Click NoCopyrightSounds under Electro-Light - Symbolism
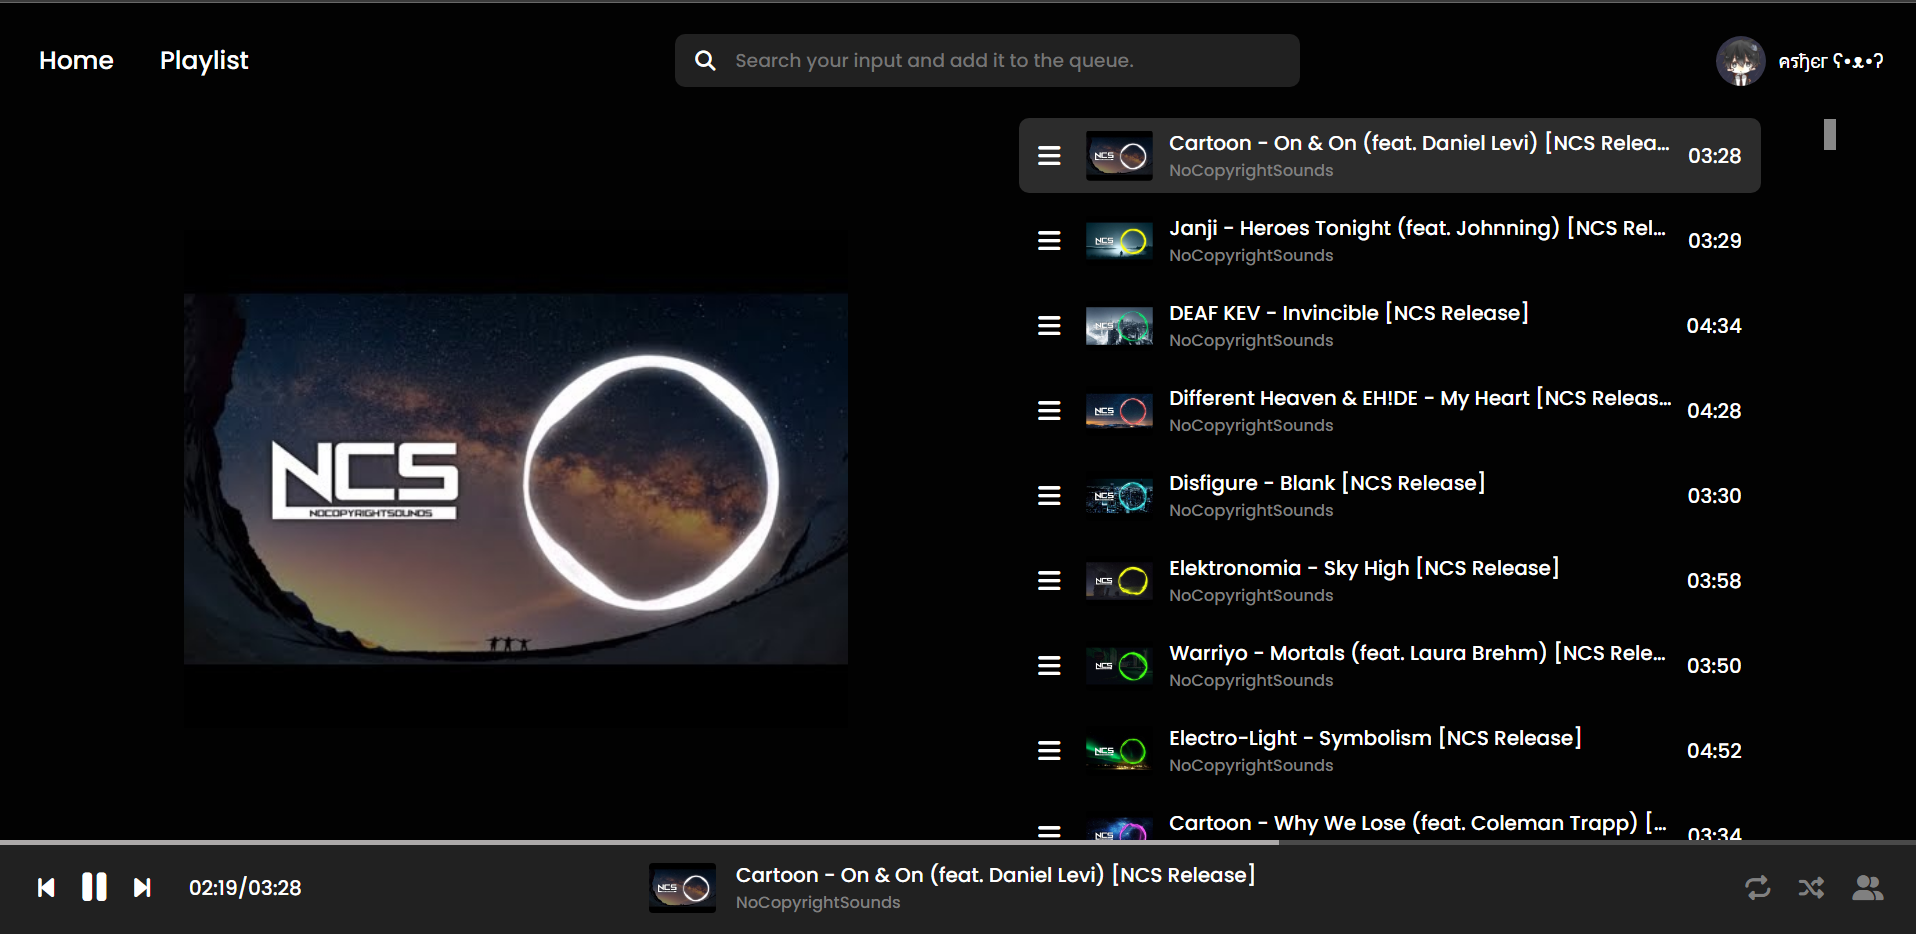The image size is (1916, 934). pos(1251,766)
